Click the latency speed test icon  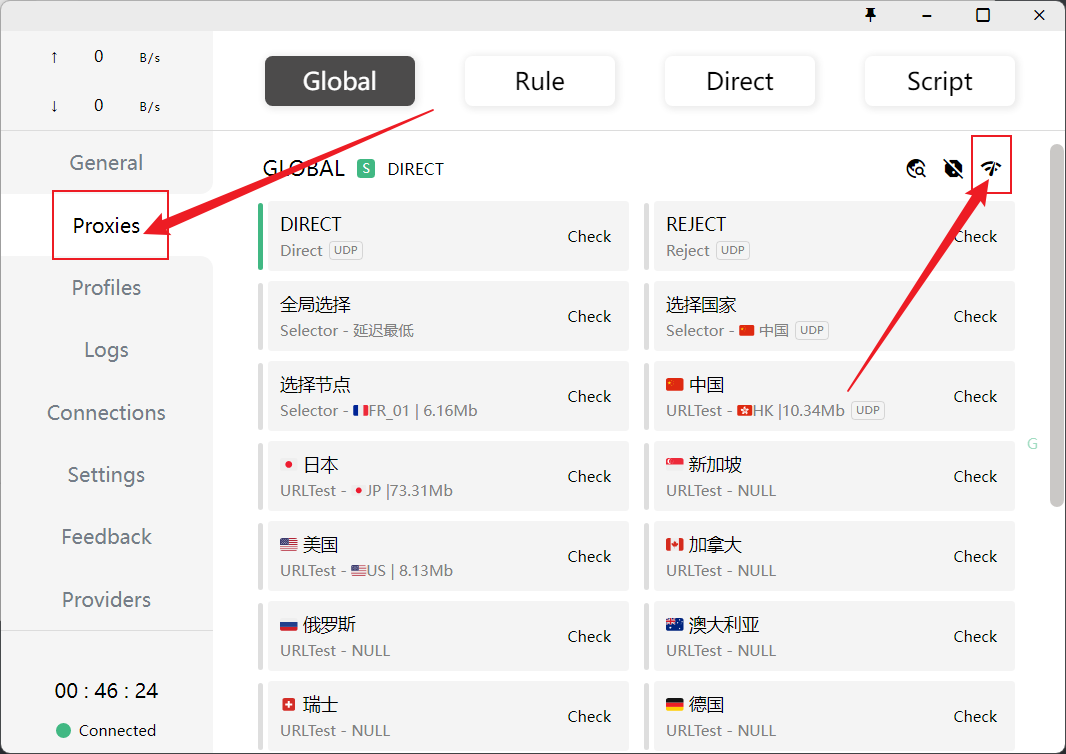click(991, 168)
